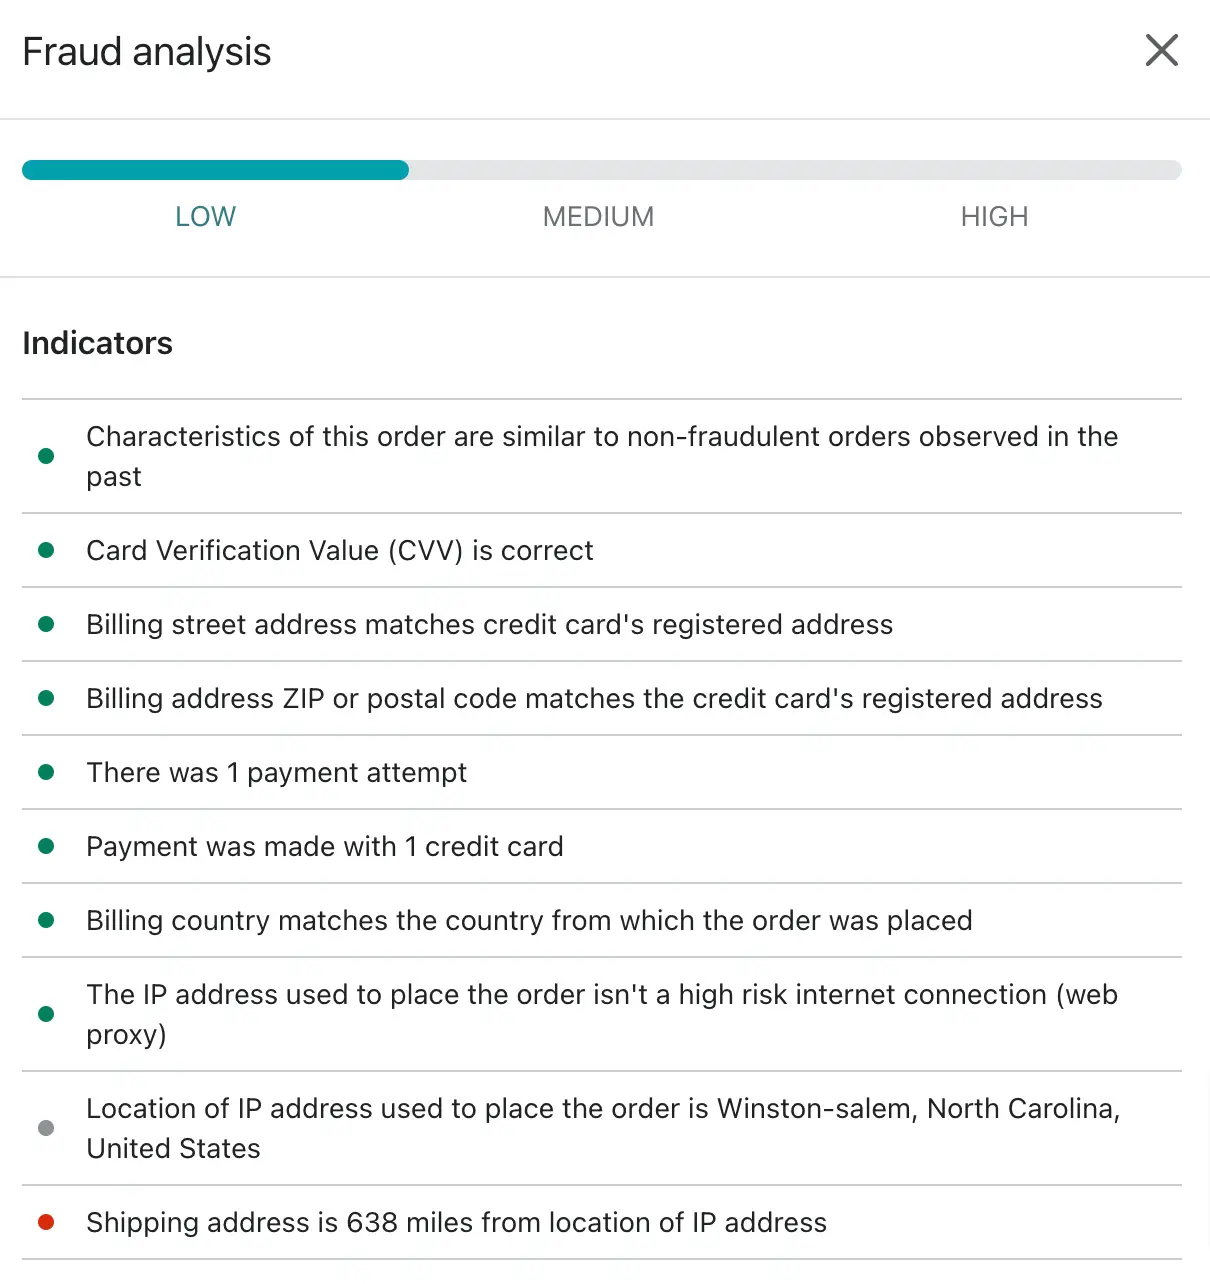The width and height of the screenshot is (1210, 1284).
Task: Click the Fraud analysis title
Action: 147,52
